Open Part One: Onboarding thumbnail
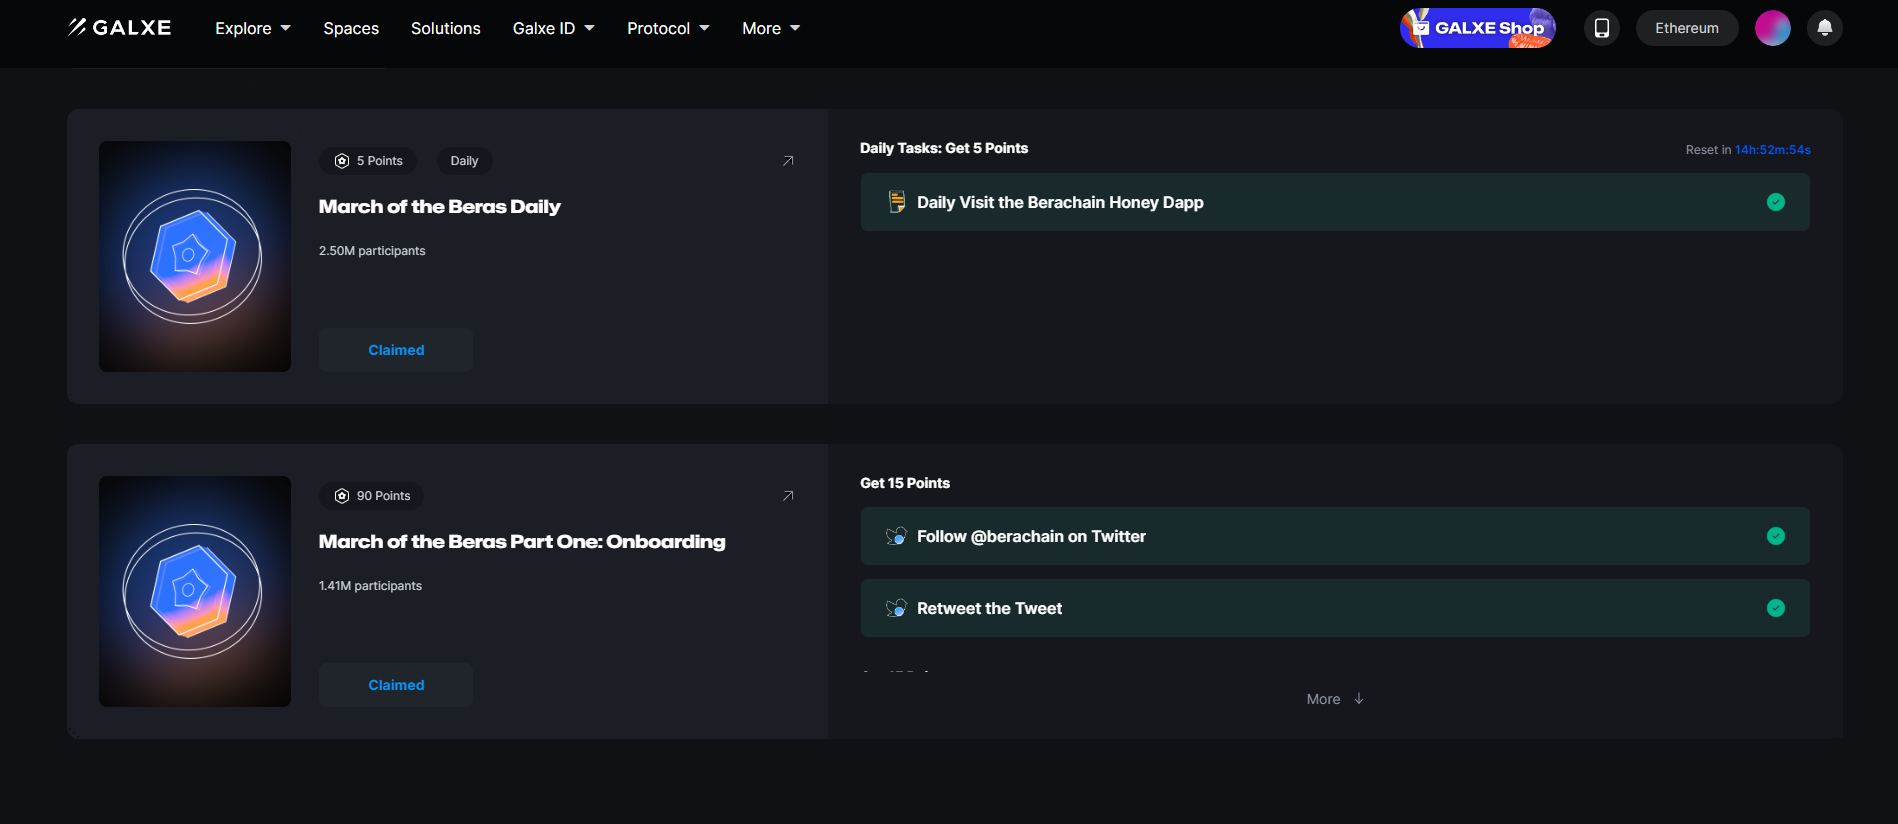 click(x=195, y=591)
